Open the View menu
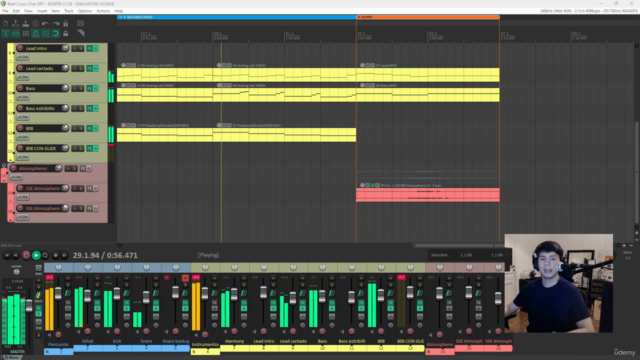 pos(28,11)
